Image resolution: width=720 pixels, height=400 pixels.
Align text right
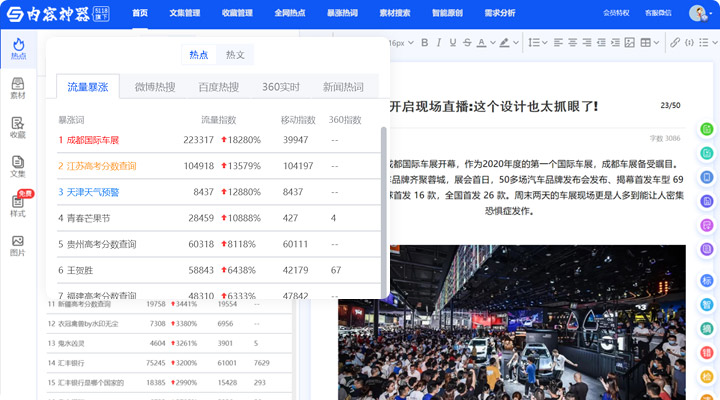tap(587, 43)
